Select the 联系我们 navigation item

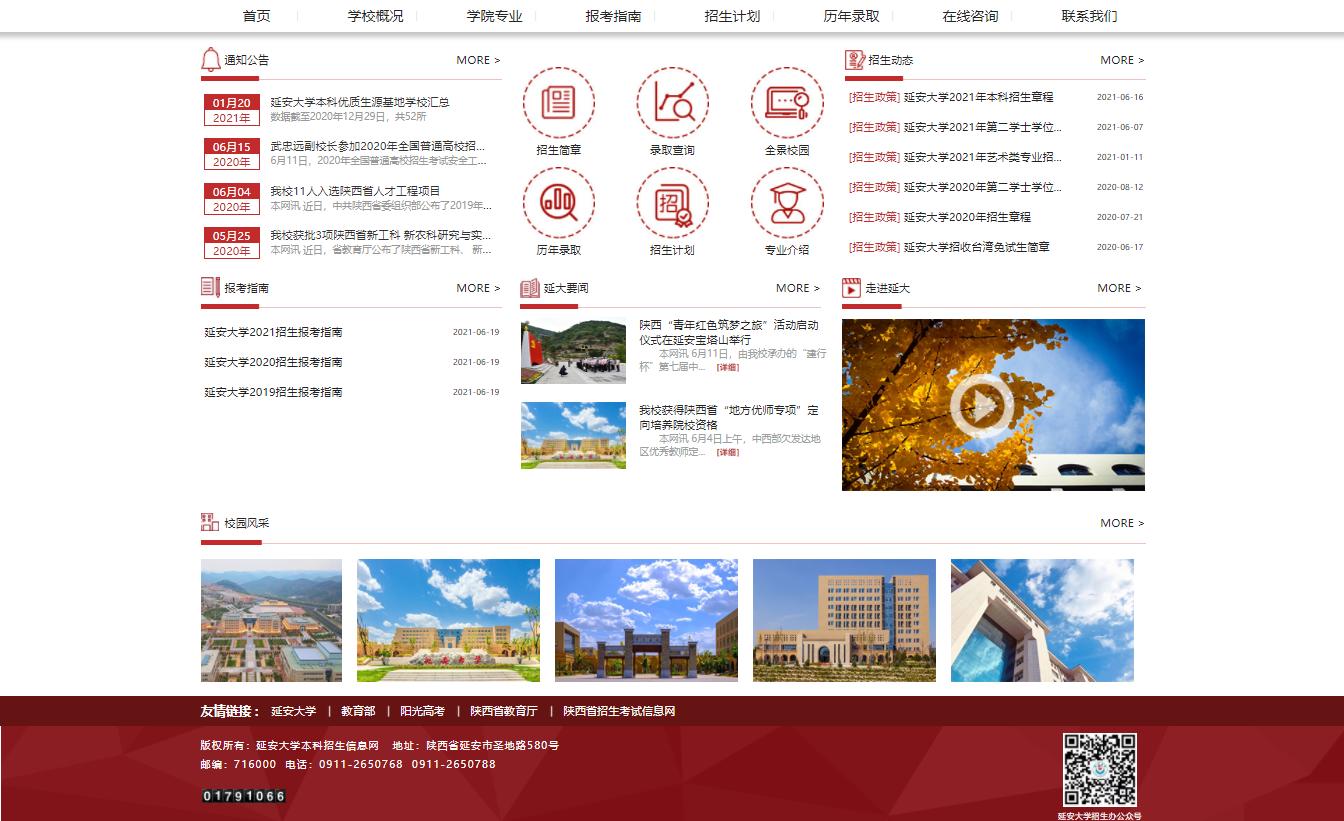coord(1089,16)
